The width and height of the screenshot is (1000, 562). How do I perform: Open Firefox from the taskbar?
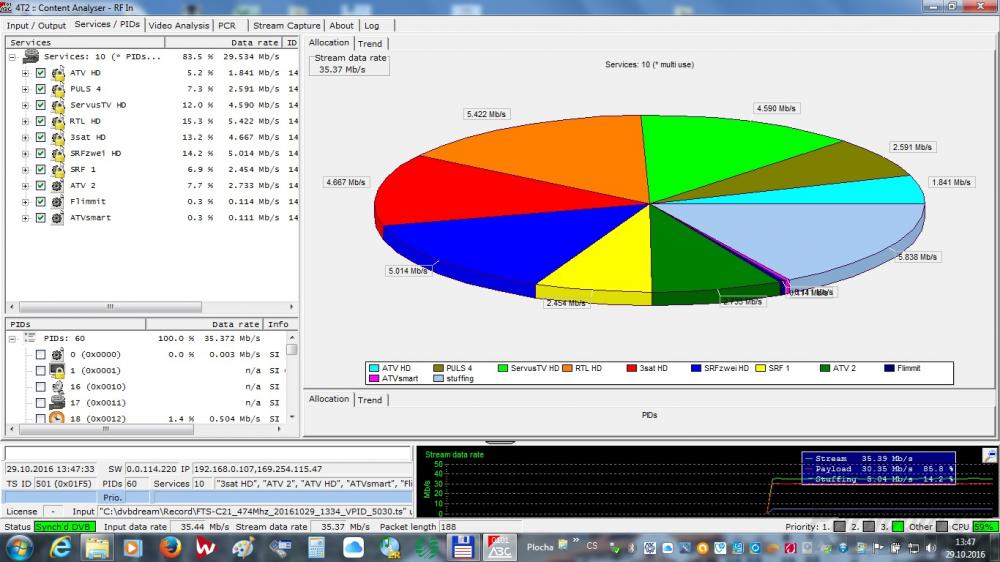[x=170, y=547]
